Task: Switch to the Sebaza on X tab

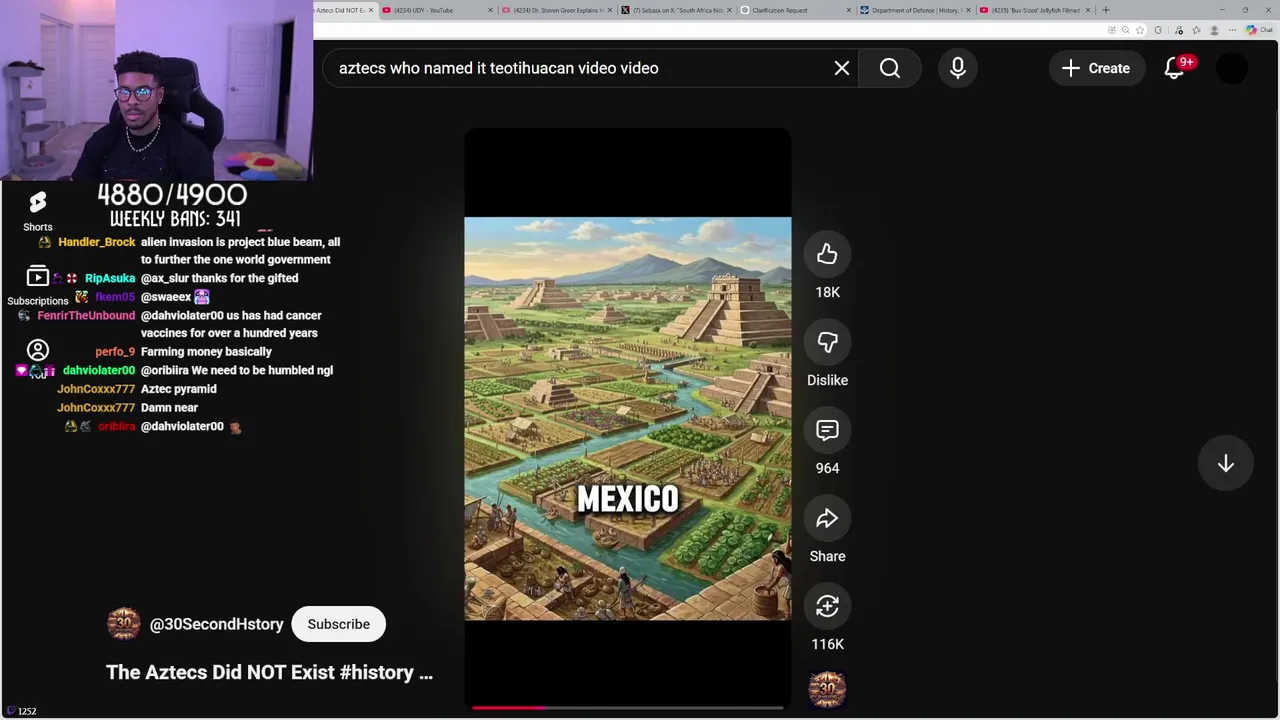Action: click(678, 10)
